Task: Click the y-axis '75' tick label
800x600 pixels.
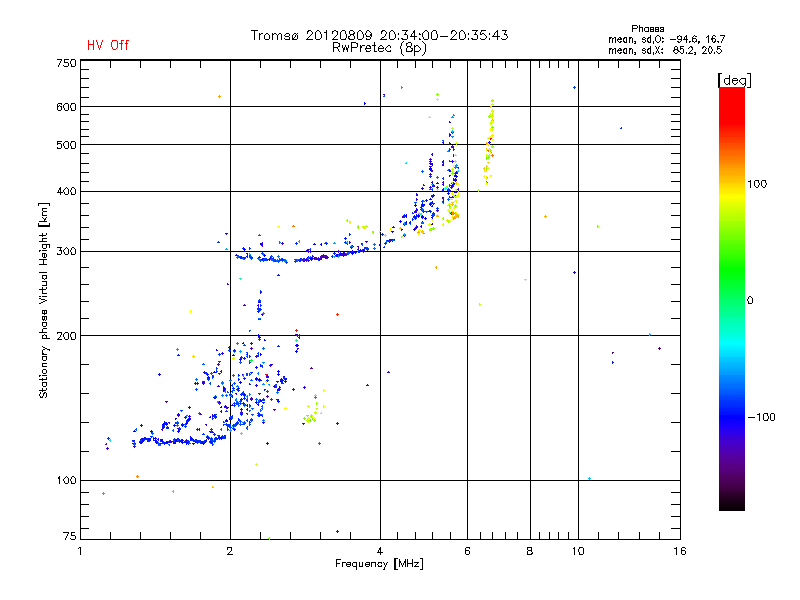Action: tap(70, 536)
